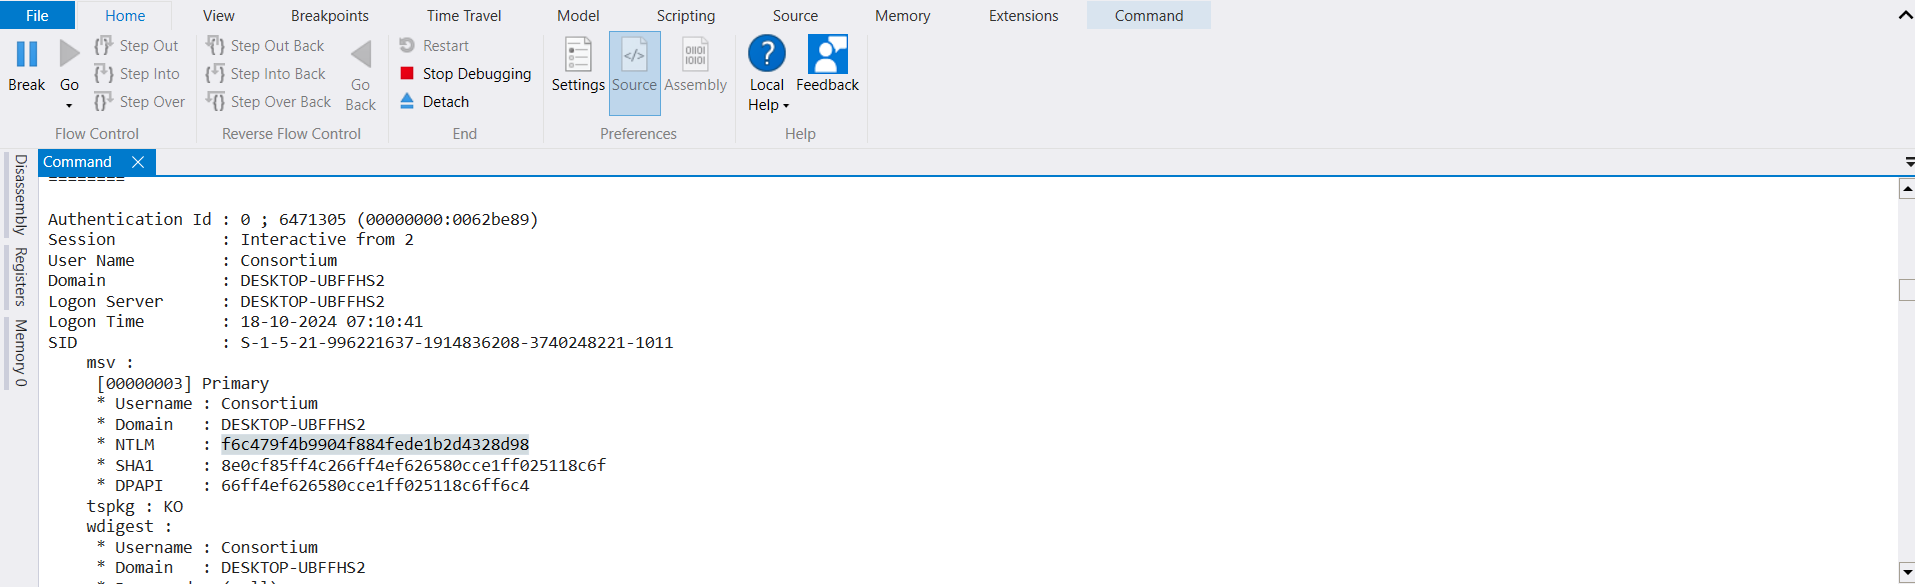Click the Go play icon
Image resolution: width=1915 pixels, height=587 pixels.
69,54
